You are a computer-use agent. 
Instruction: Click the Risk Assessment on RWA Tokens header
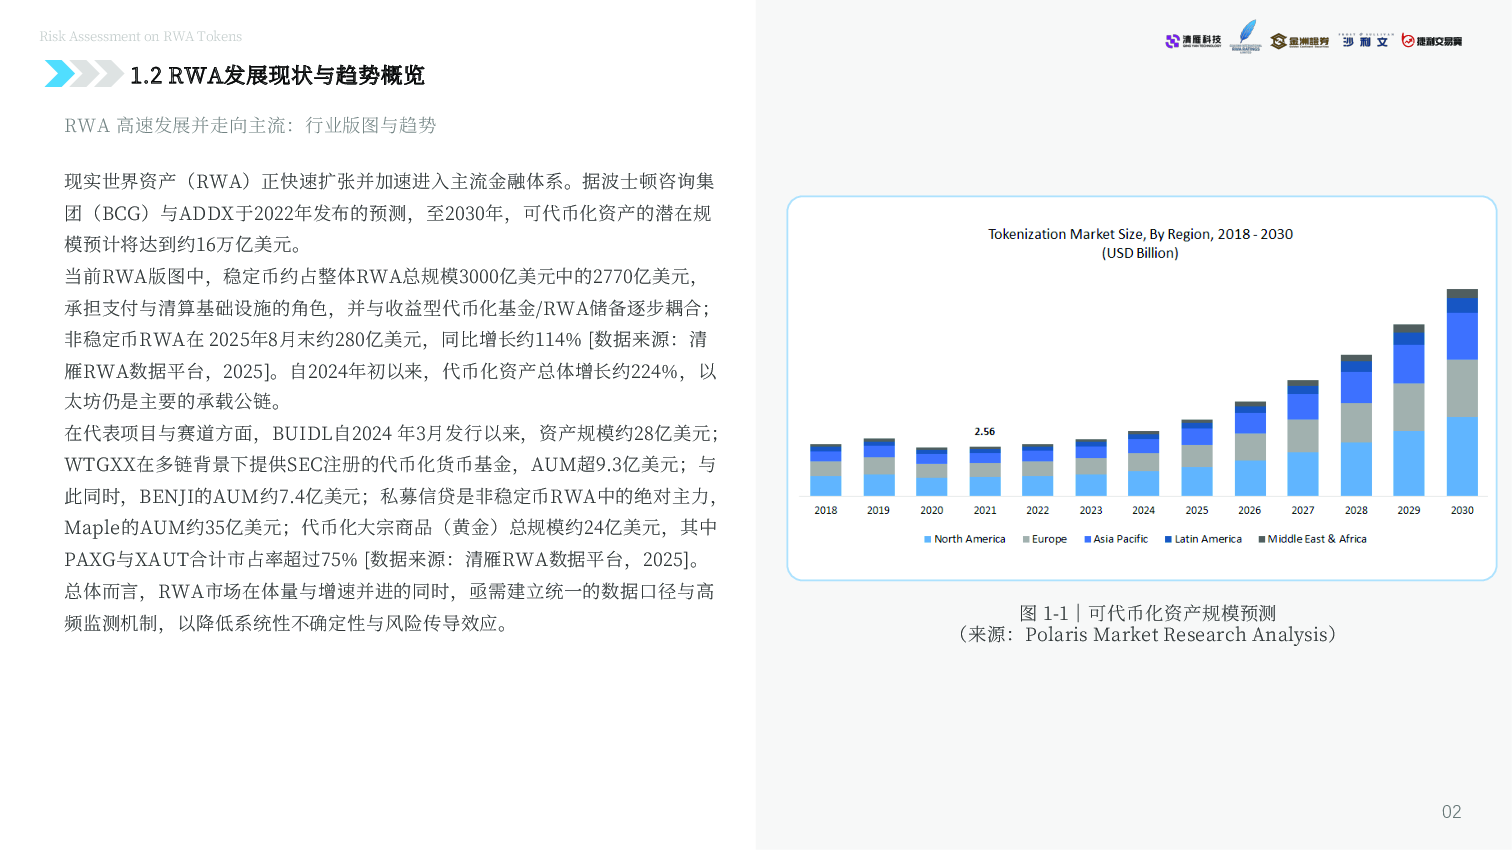point(141,36)
